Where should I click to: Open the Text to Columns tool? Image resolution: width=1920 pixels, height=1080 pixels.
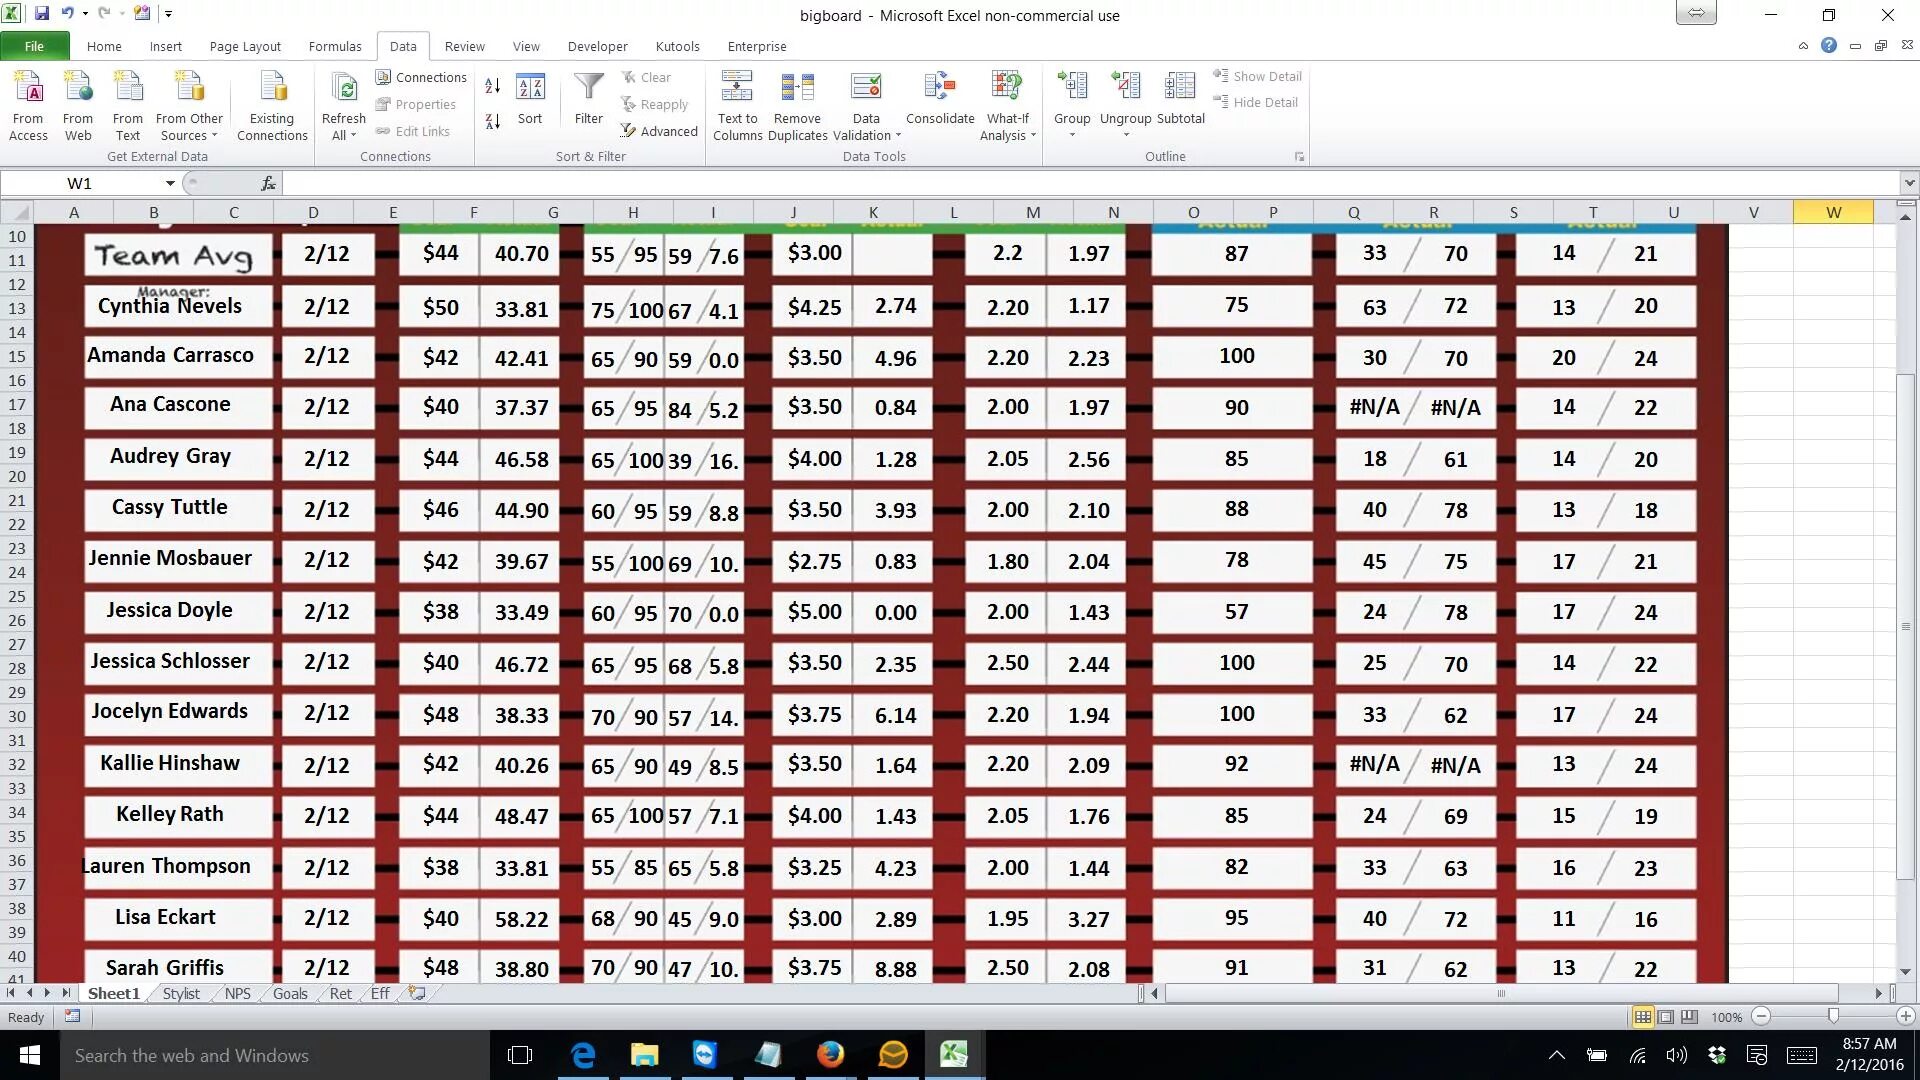(x=737, y=88)
